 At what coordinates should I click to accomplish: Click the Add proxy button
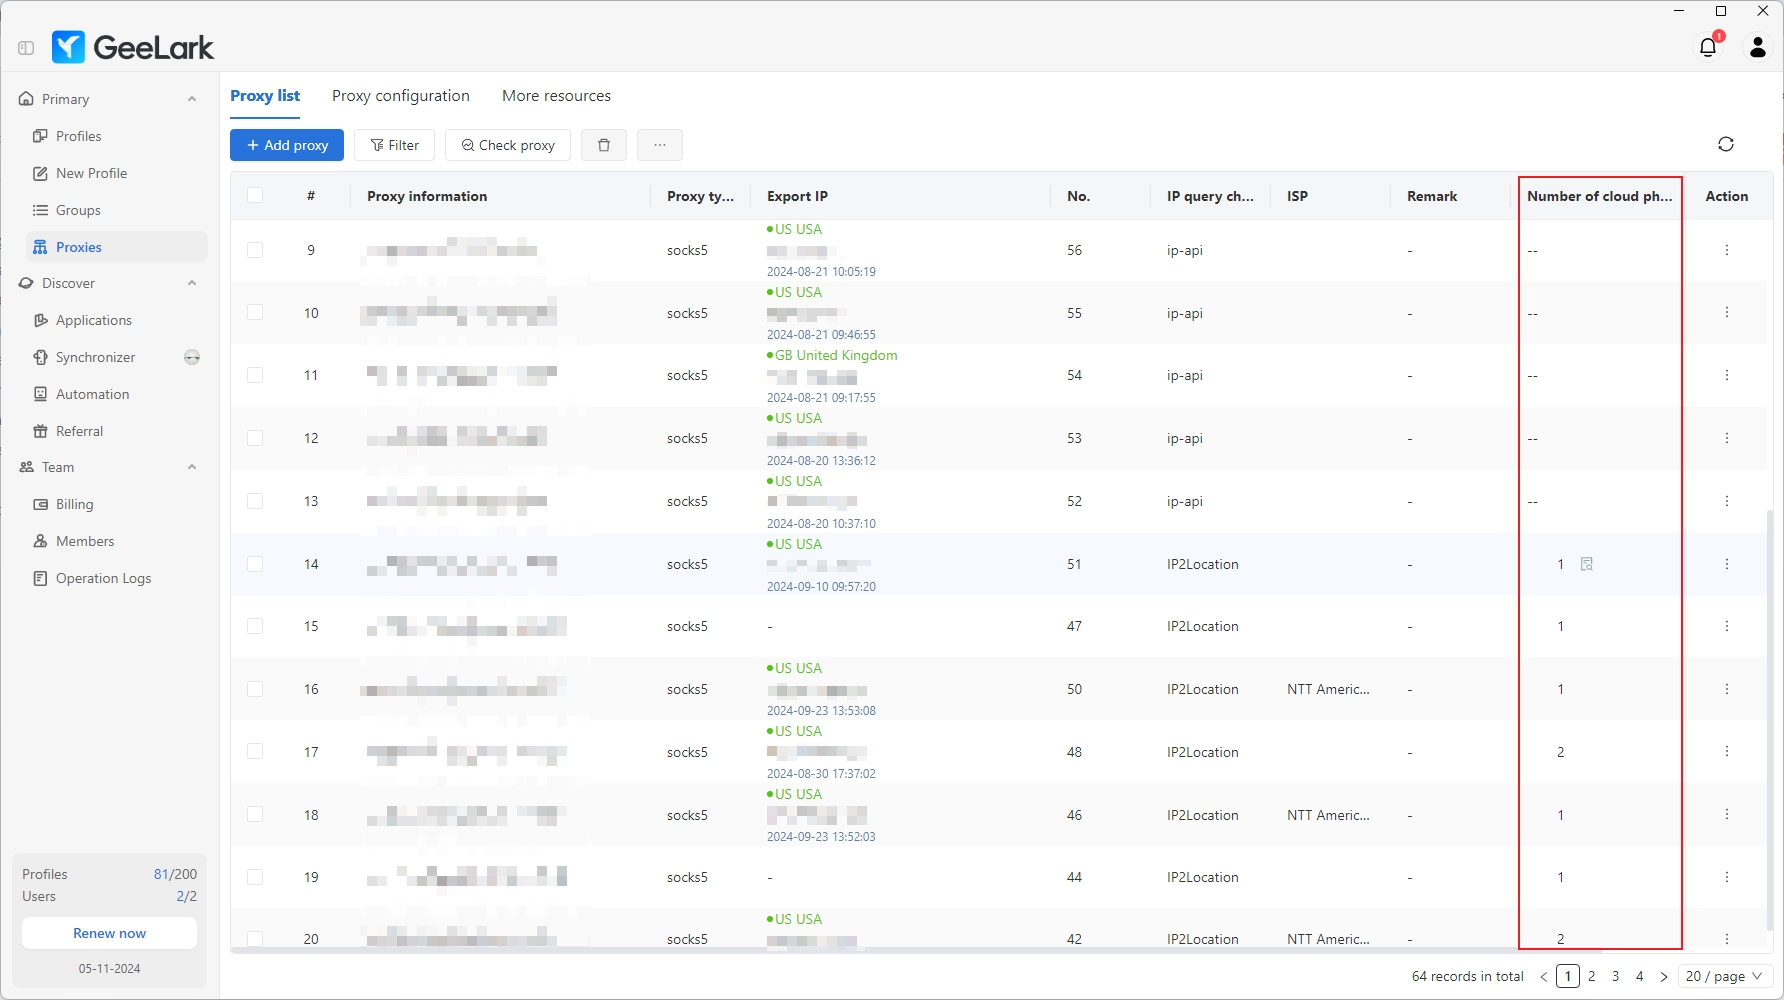(x=287, y=145)
